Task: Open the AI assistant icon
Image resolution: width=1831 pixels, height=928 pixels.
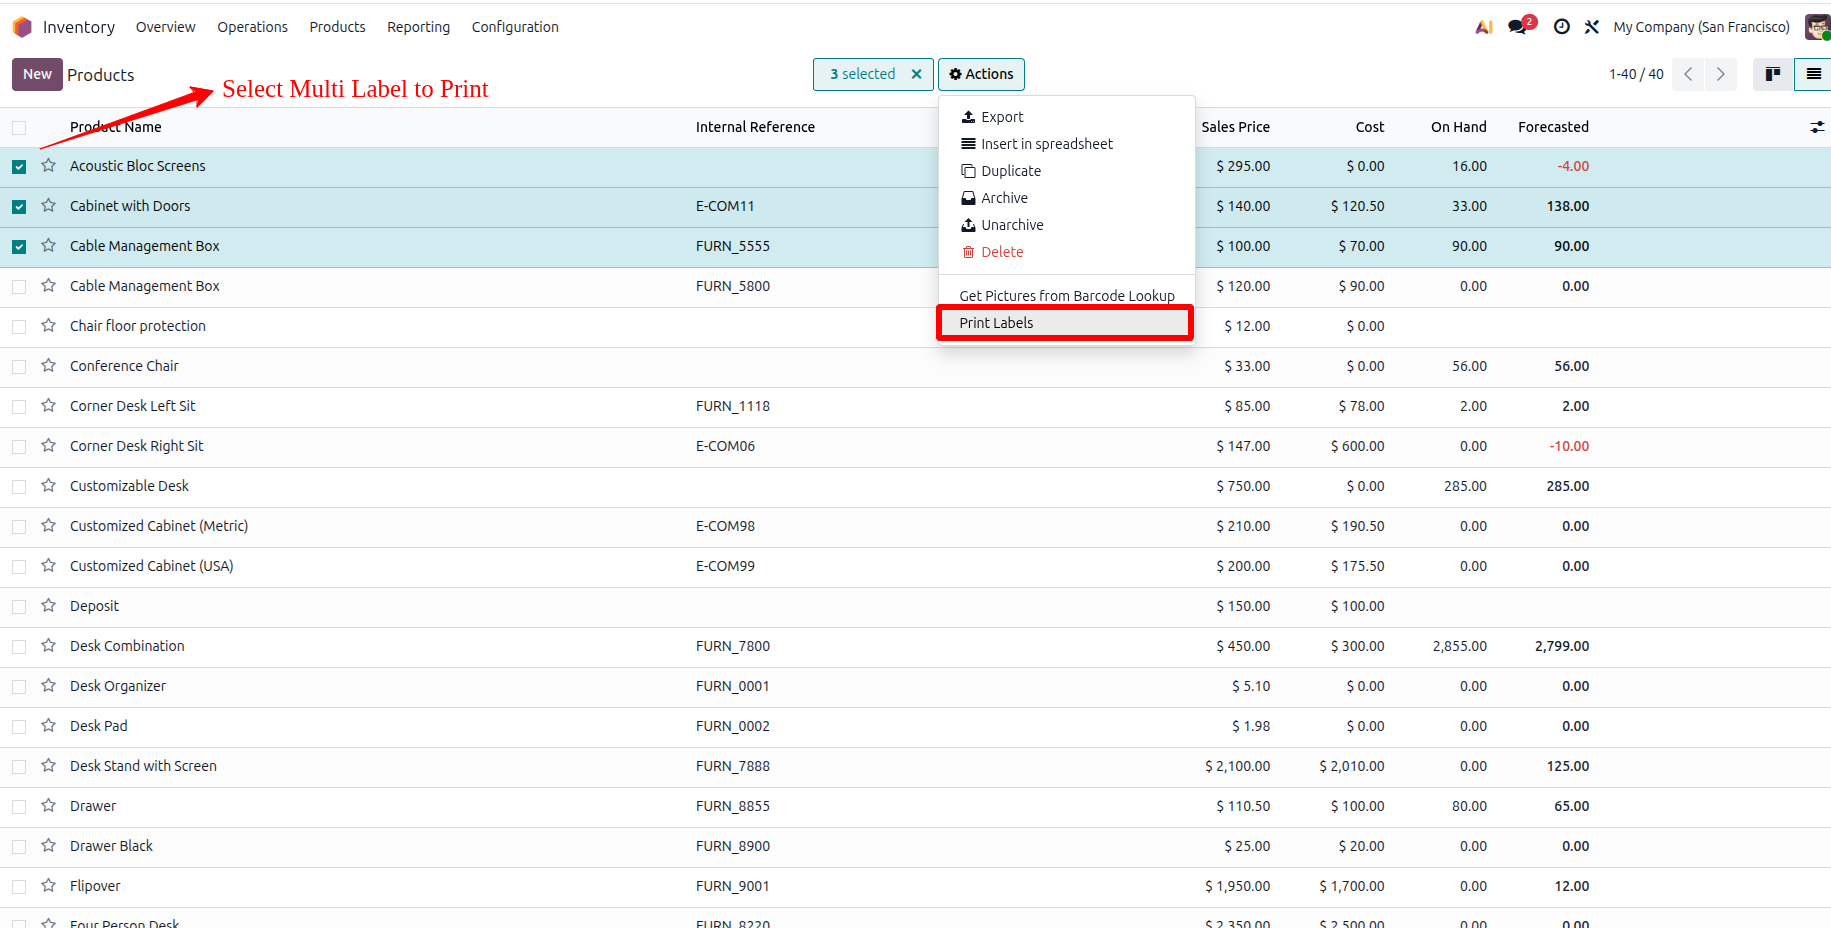Action: coord(1484,27)
